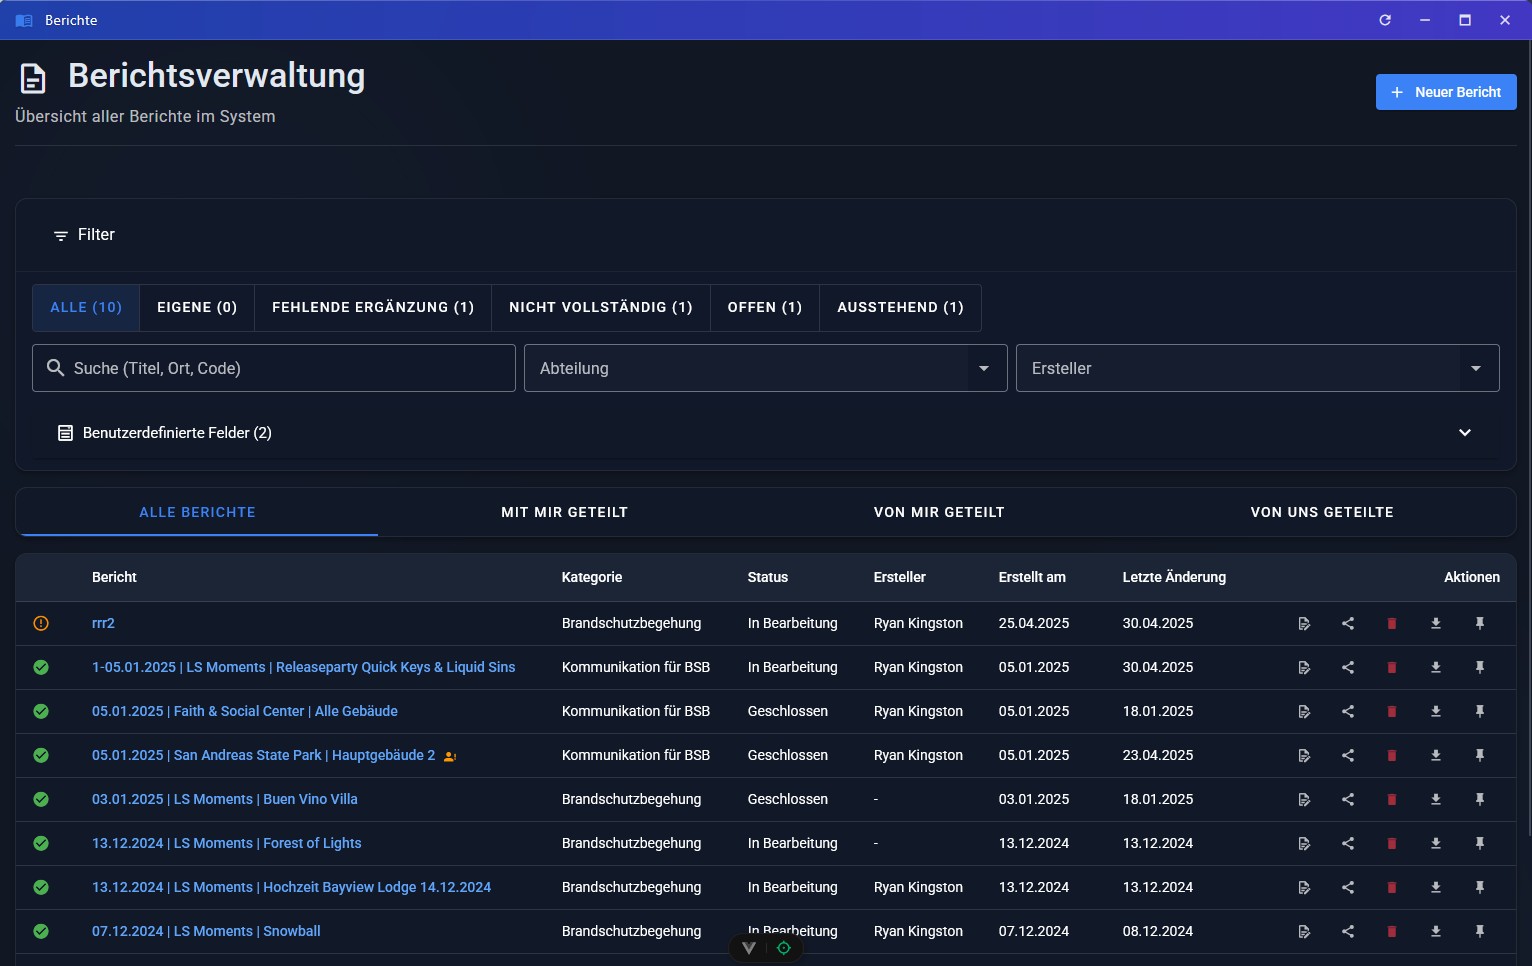Open the Snowball report

[206, 931]
